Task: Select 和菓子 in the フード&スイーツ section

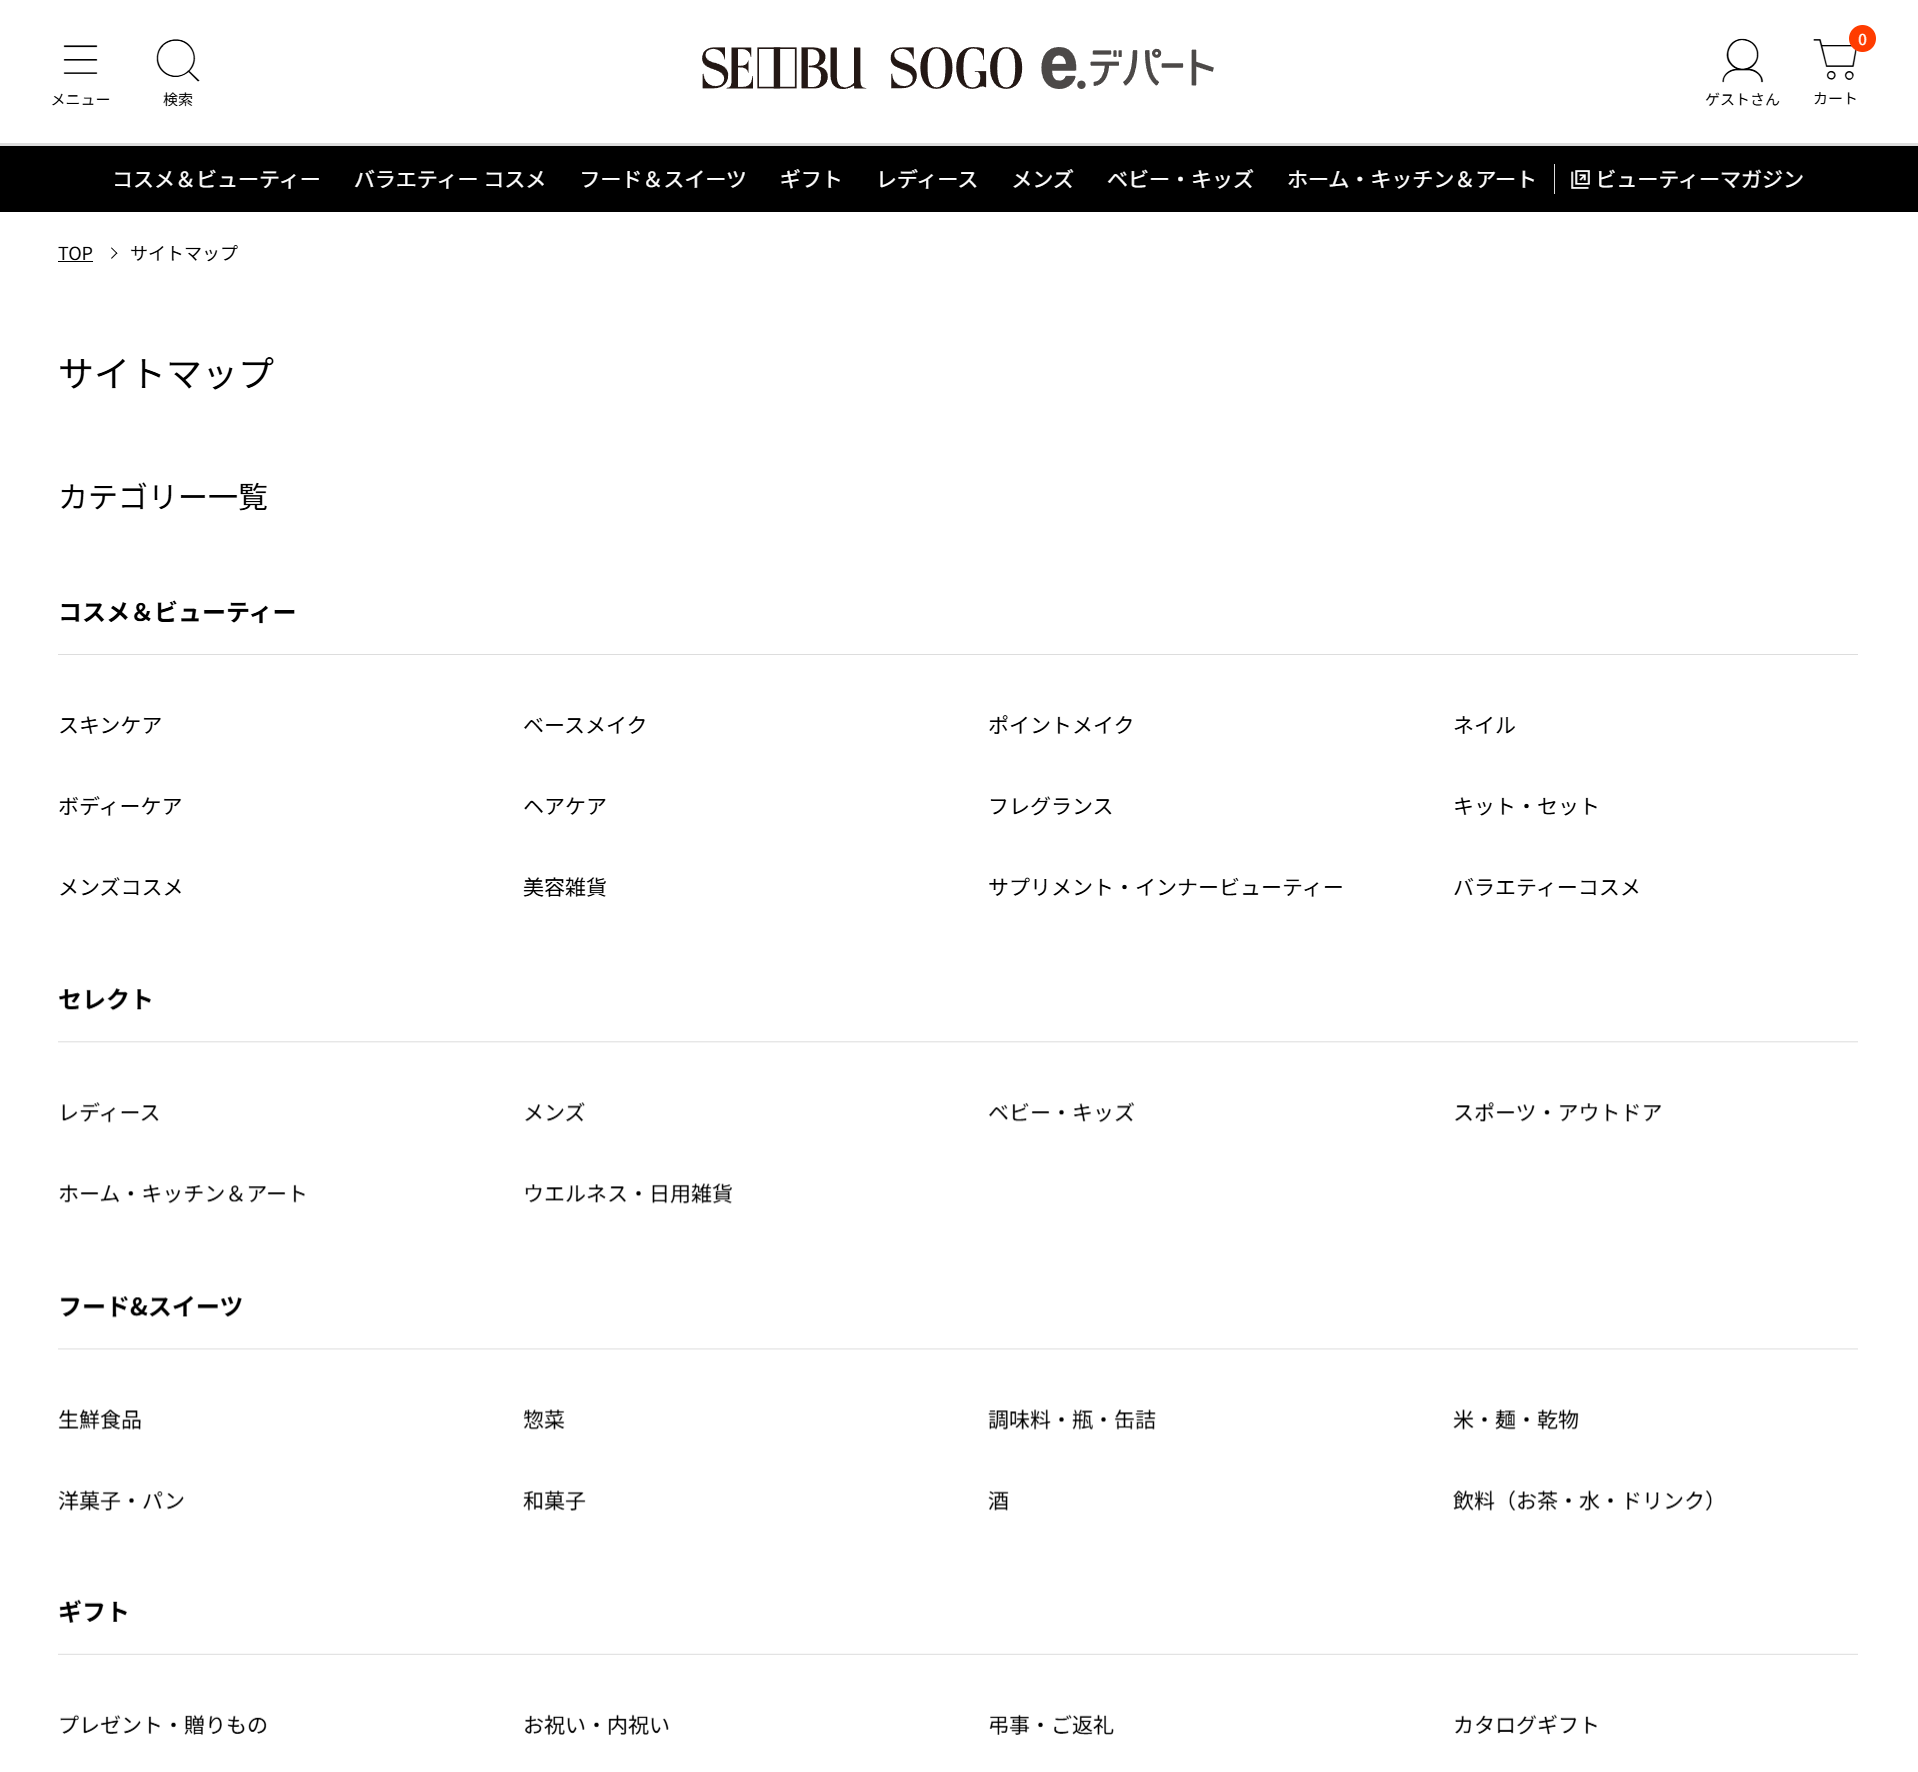Action: (554, 1500)
